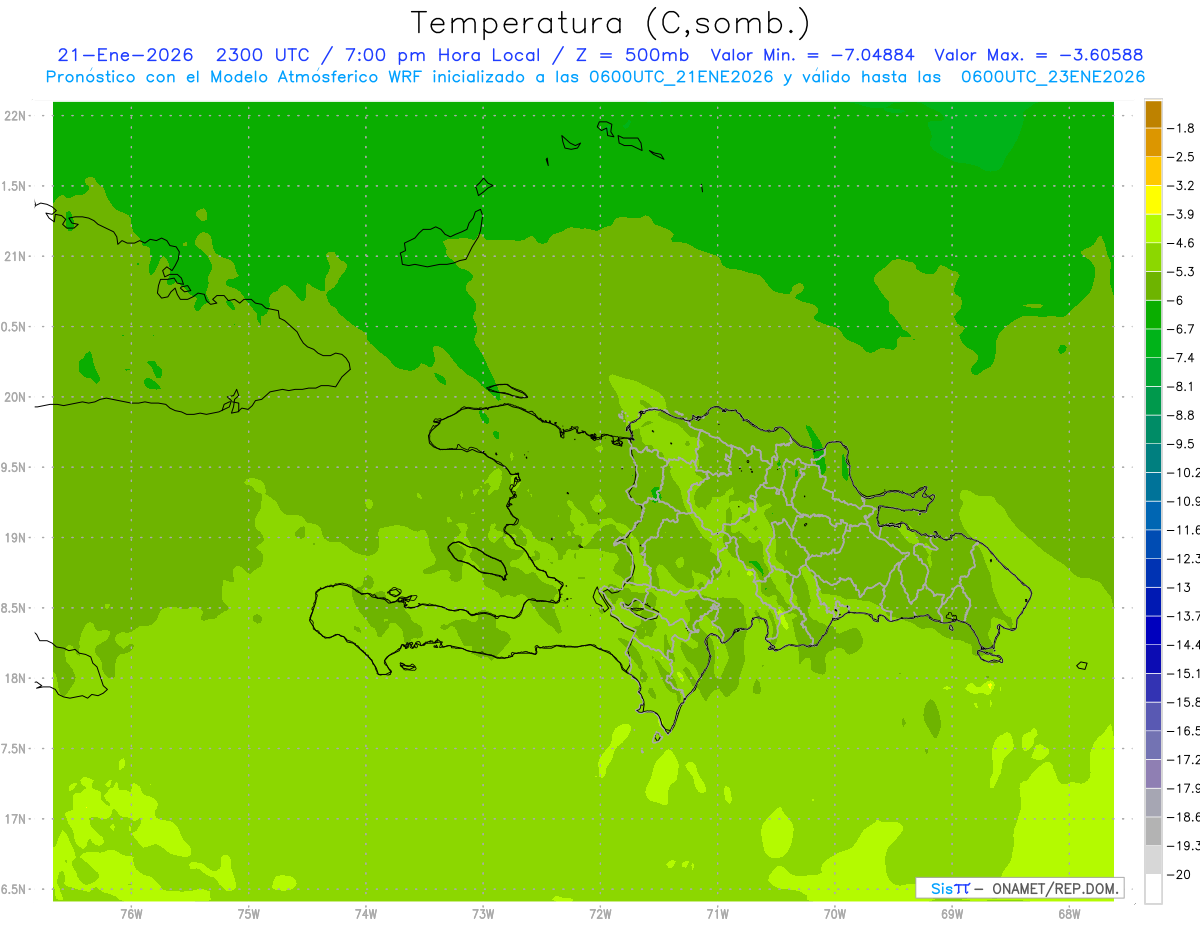Click 'Valor Min. = -7.04884' text
Image resolution: width=1200 pixels, height=927 pixels.
(x=813, y=56)
